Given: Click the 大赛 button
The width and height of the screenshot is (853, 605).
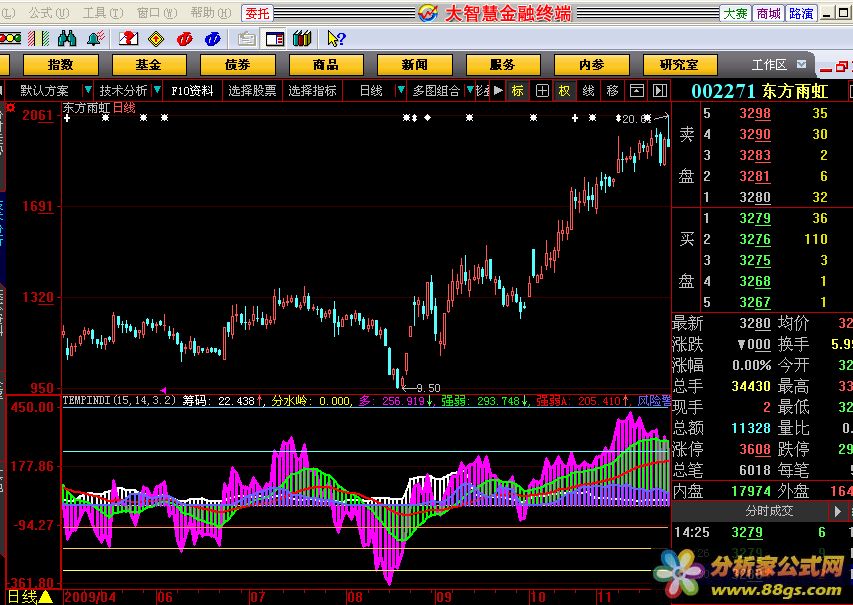Looking at the screenshot, I should tap(735, 13).
